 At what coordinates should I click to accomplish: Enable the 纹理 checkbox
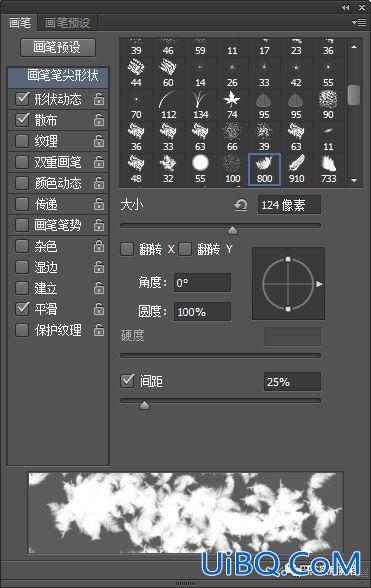click(x=22, y=141)
